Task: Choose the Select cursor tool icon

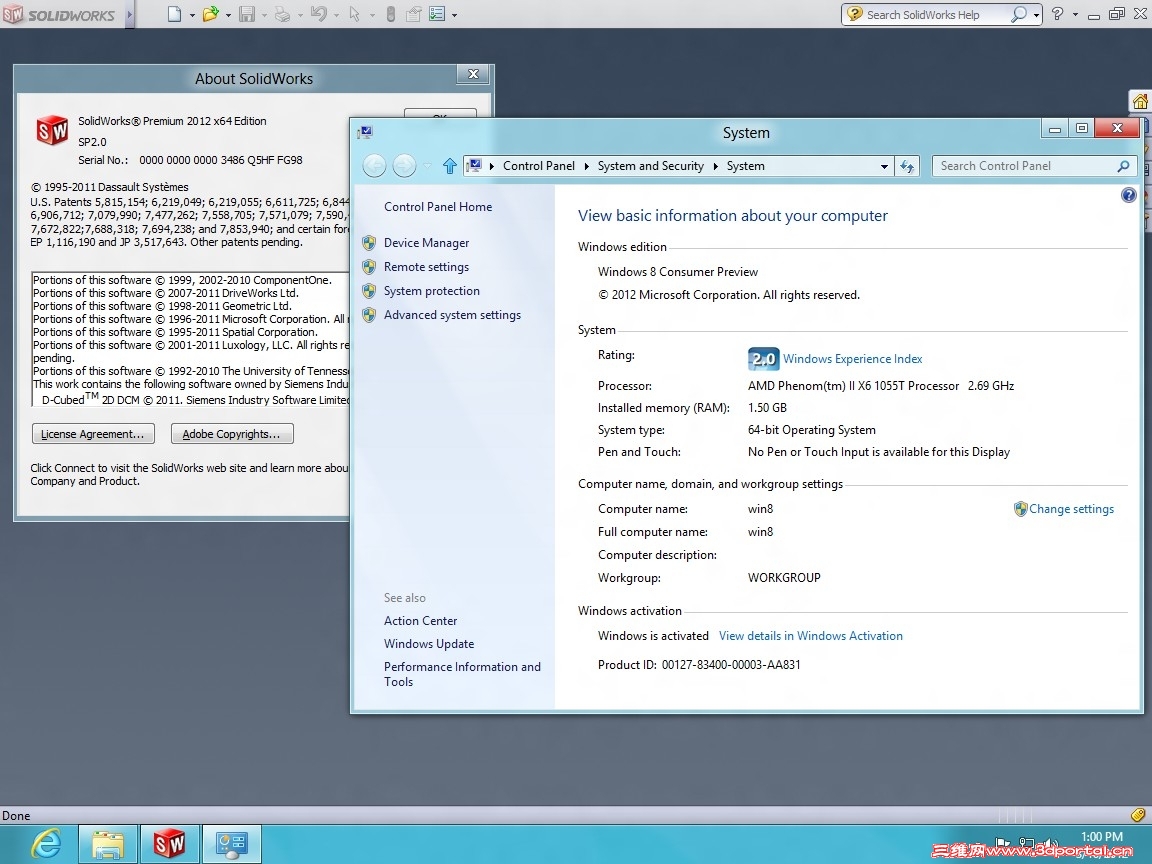Action: (355, 14)
